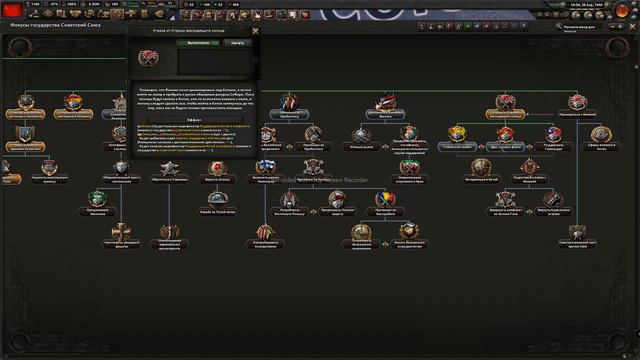Viewport: 640px width, 360px height.
Task: Select the Middle East diplomacy focus with the red dragon emblem
Action: (385, 106)
